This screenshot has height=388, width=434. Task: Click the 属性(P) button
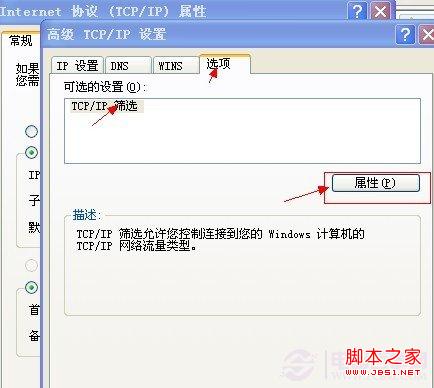point(376,183)
